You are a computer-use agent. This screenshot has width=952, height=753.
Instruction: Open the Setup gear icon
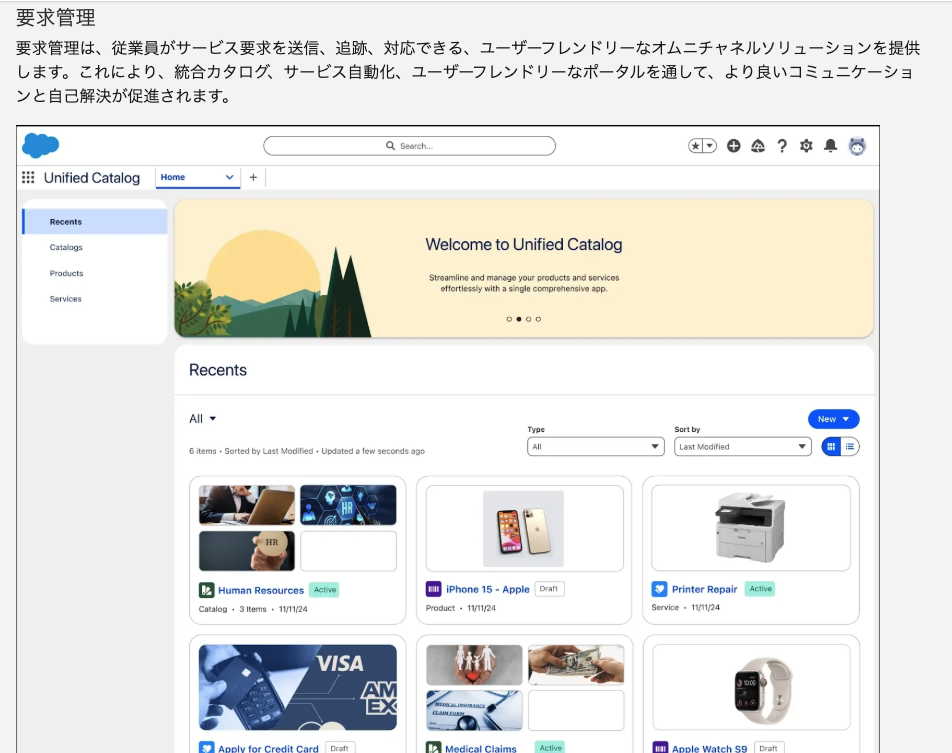(806, 146)
